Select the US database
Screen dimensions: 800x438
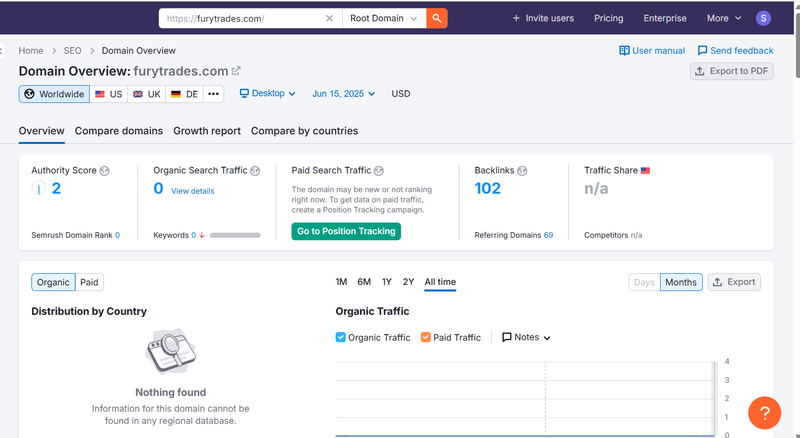(x=109, y=94)
